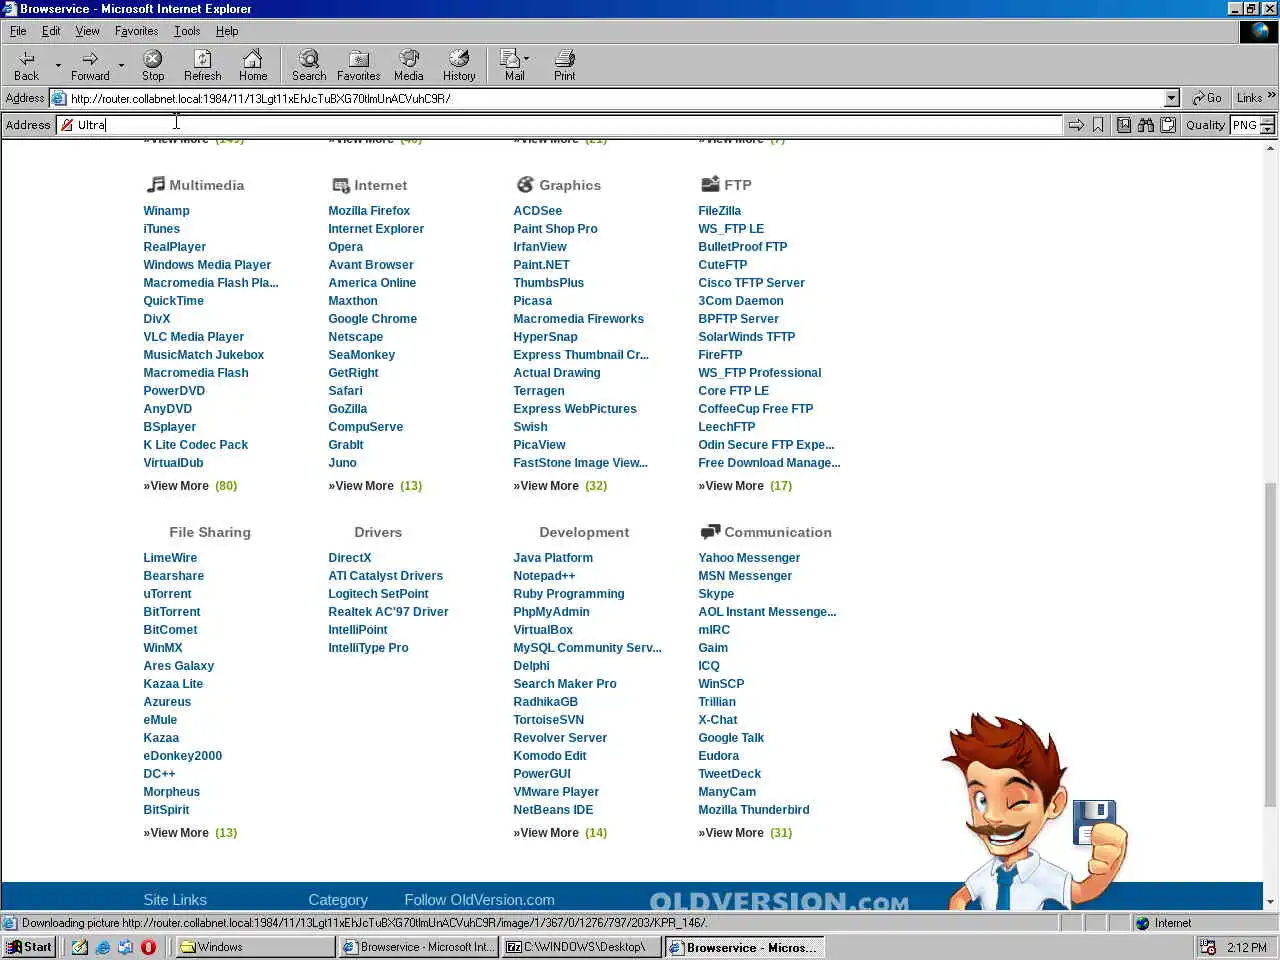Click the vertical scrollbar thumb
Image resolution: width=1280 pixels, height=960 pixels.
tap(1271, 643)
